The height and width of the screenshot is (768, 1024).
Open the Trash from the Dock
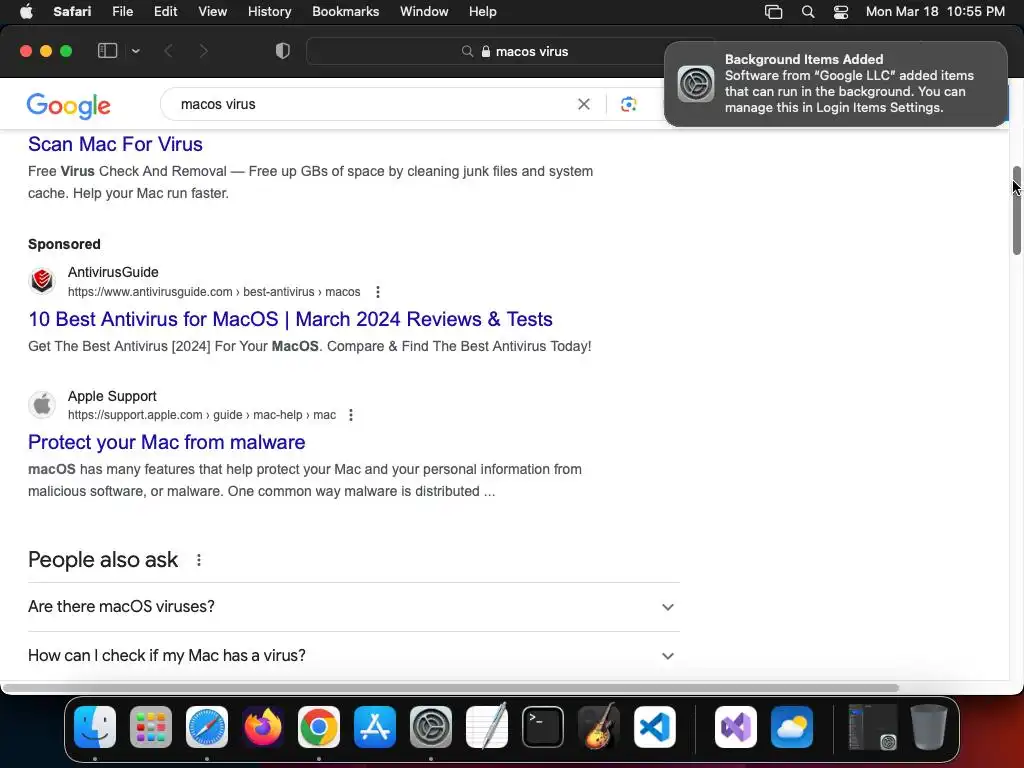pyautogui.click(x=929, y=727)
